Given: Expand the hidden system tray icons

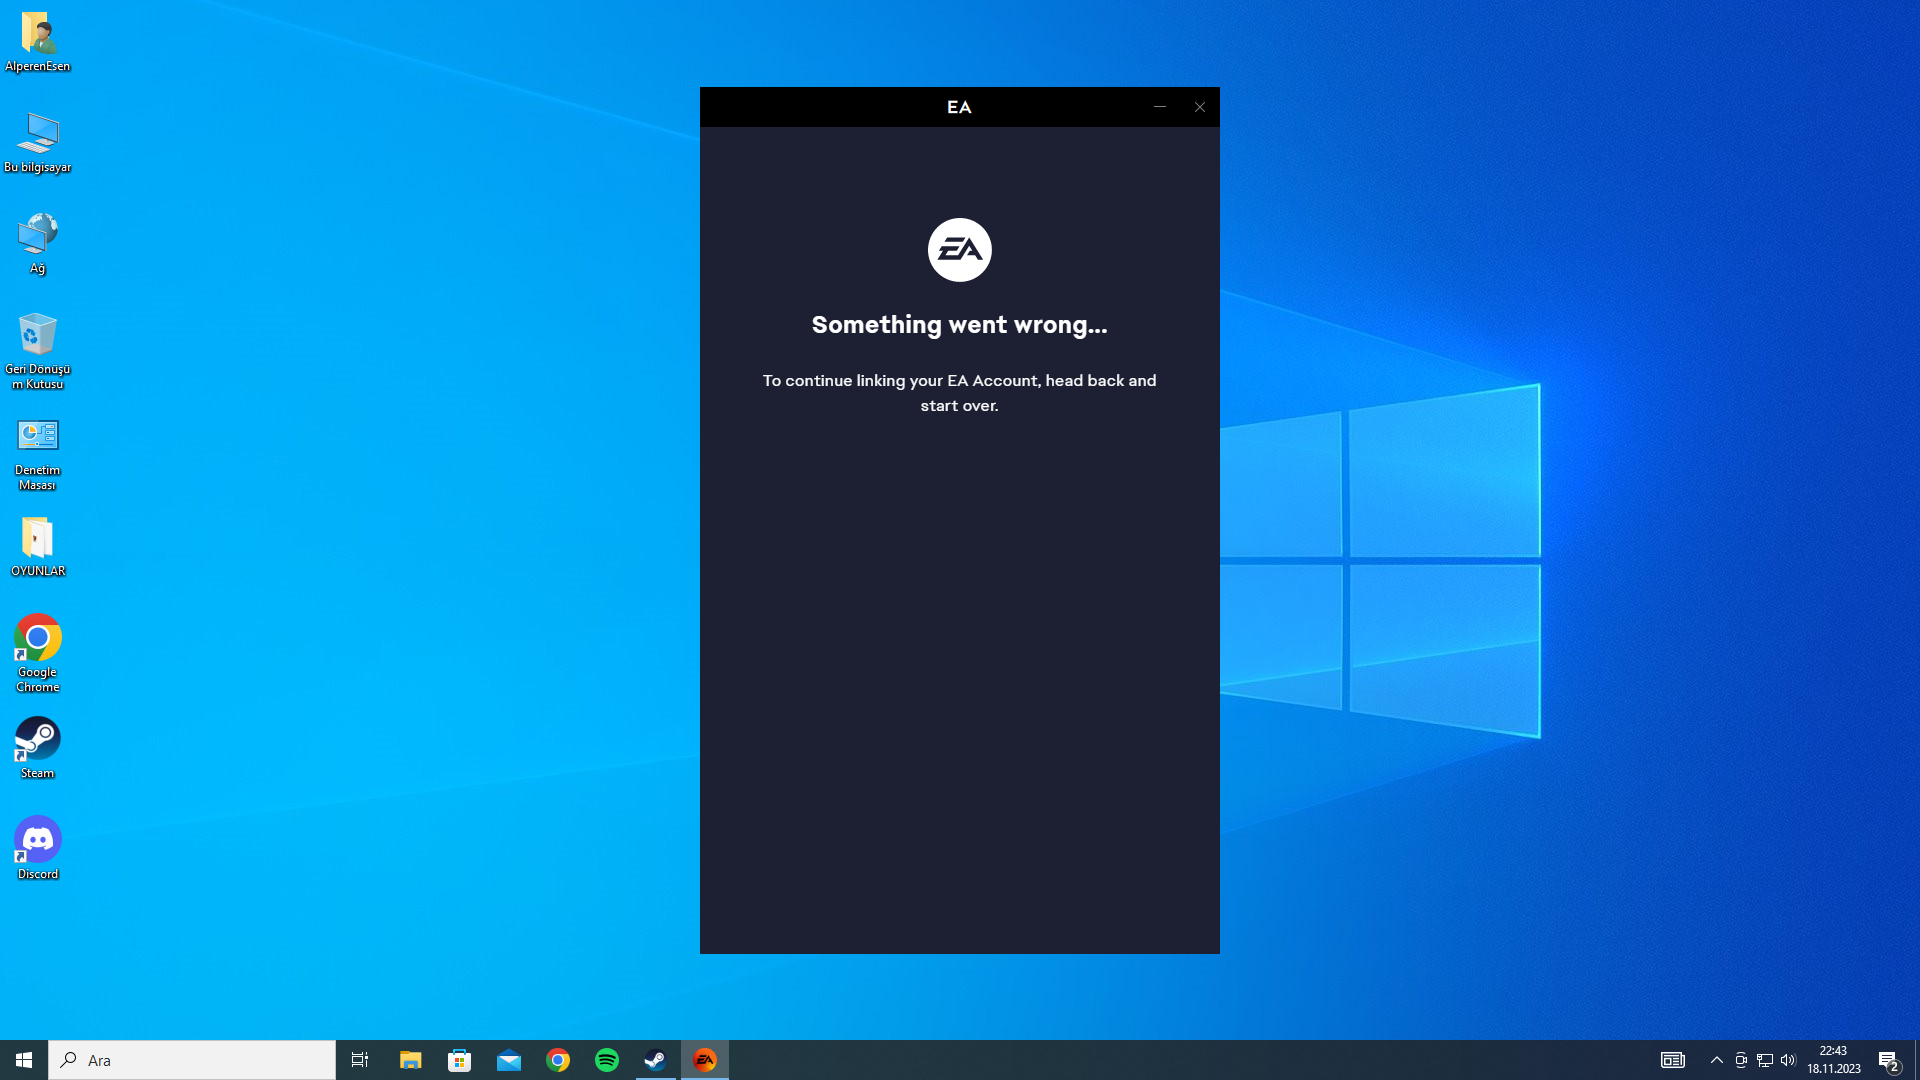Looking at the screenshot, I should pyautogui.click(x=1717, y=1060).
